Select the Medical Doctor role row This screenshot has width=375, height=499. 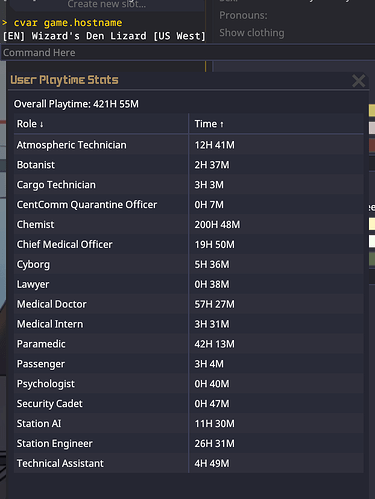click(189, 304)
